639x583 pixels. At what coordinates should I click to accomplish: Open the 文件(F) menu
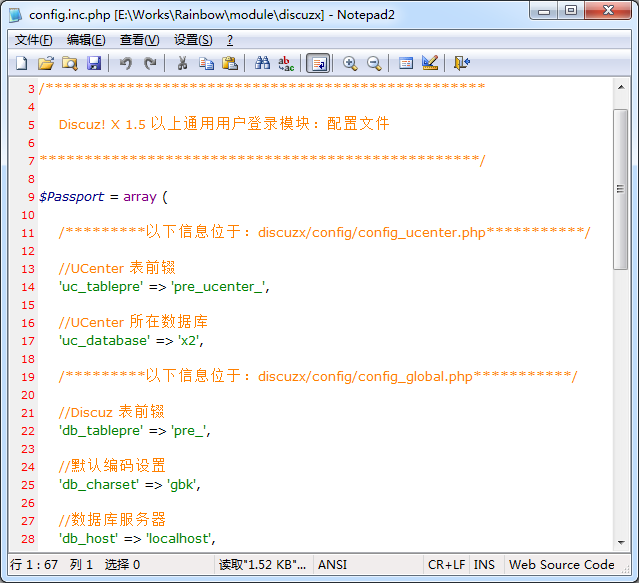(33, 40)
